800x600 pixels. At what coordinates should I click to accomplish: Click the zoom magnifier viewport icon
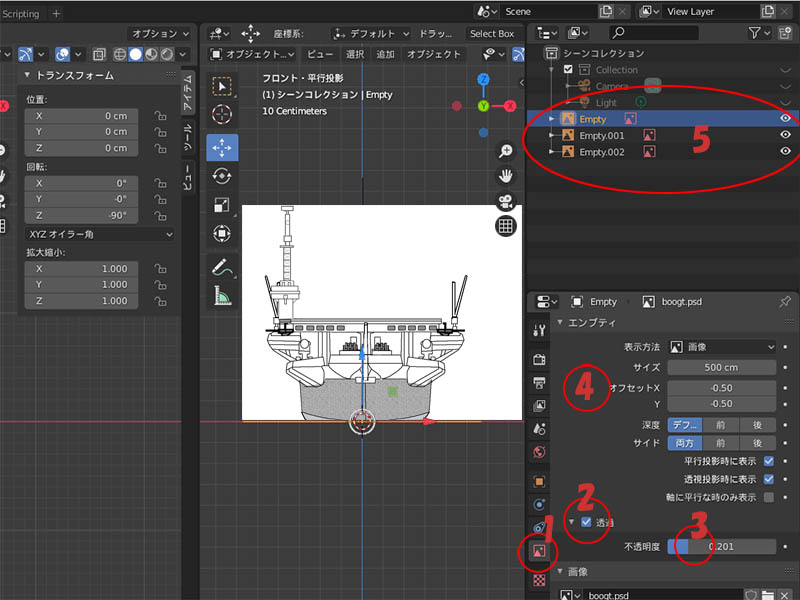(506, 151)
